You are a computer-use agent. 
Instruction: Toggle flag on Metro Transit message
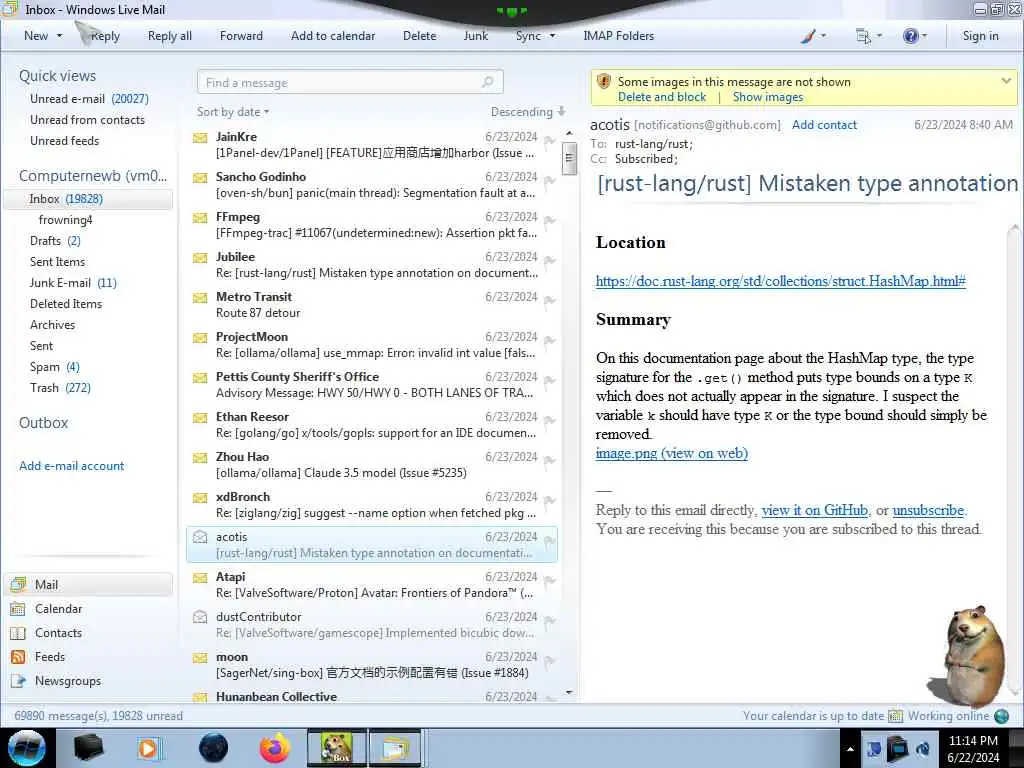[549, 300]
